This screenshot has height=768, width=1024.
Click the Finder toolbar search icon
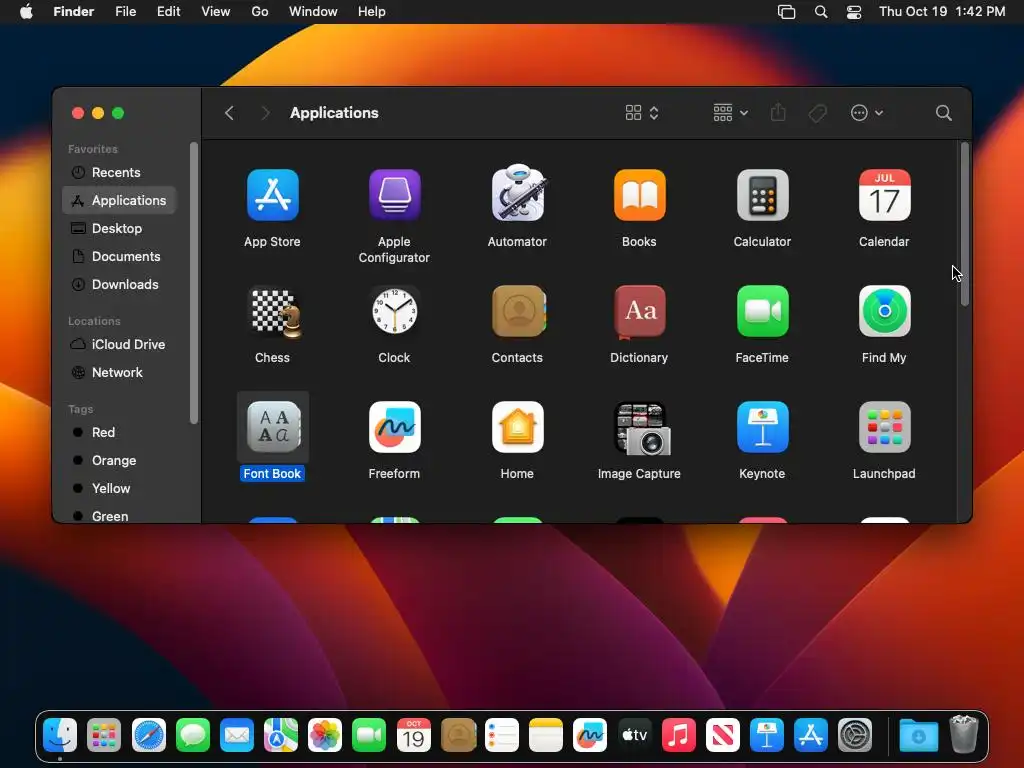(943, 113)
